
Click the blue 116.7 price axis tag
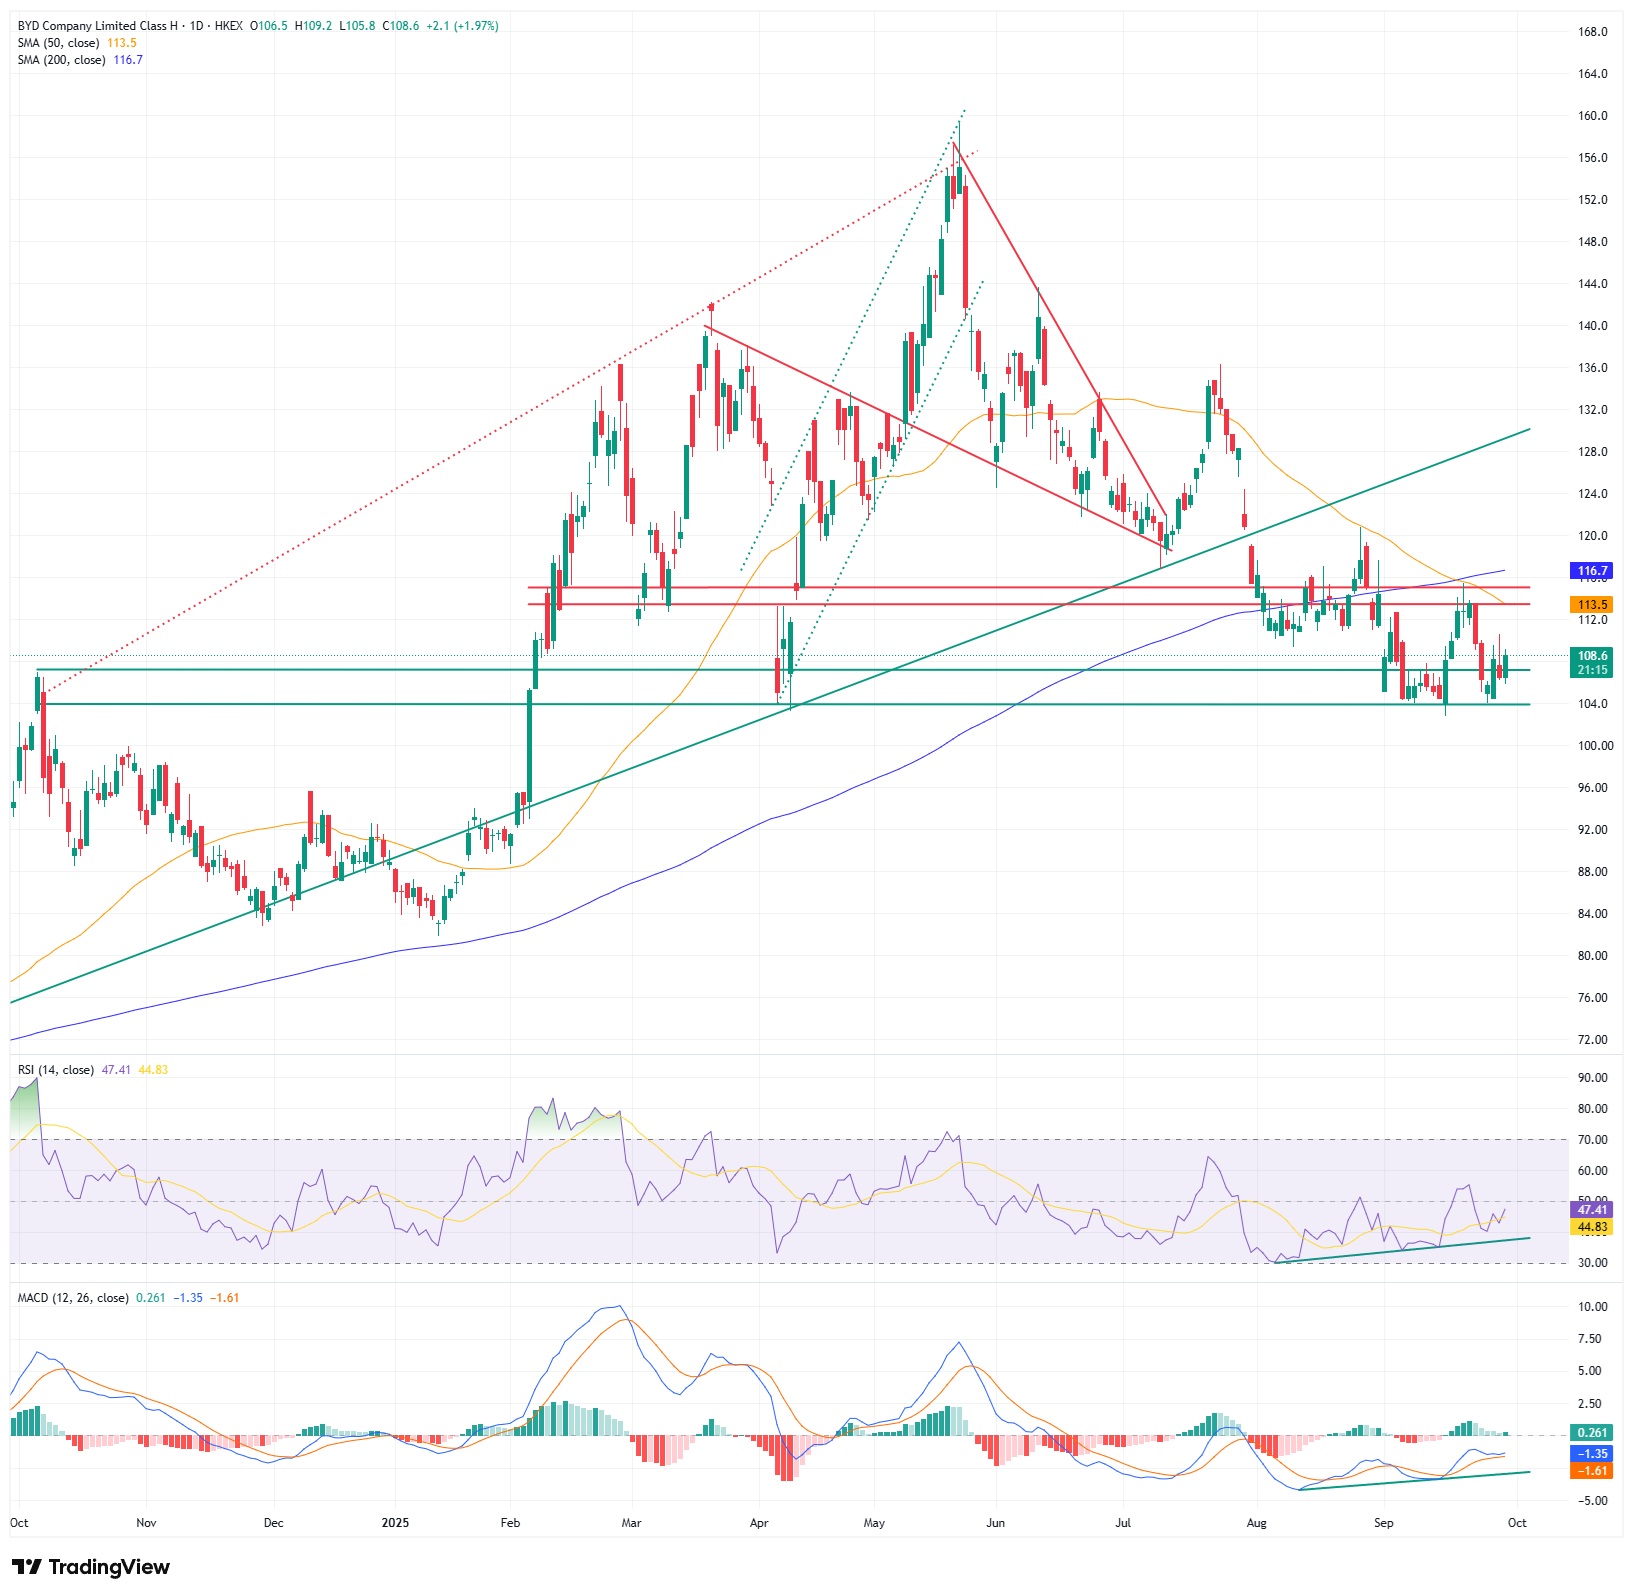pyautogui.click(x=1592, y=571)
